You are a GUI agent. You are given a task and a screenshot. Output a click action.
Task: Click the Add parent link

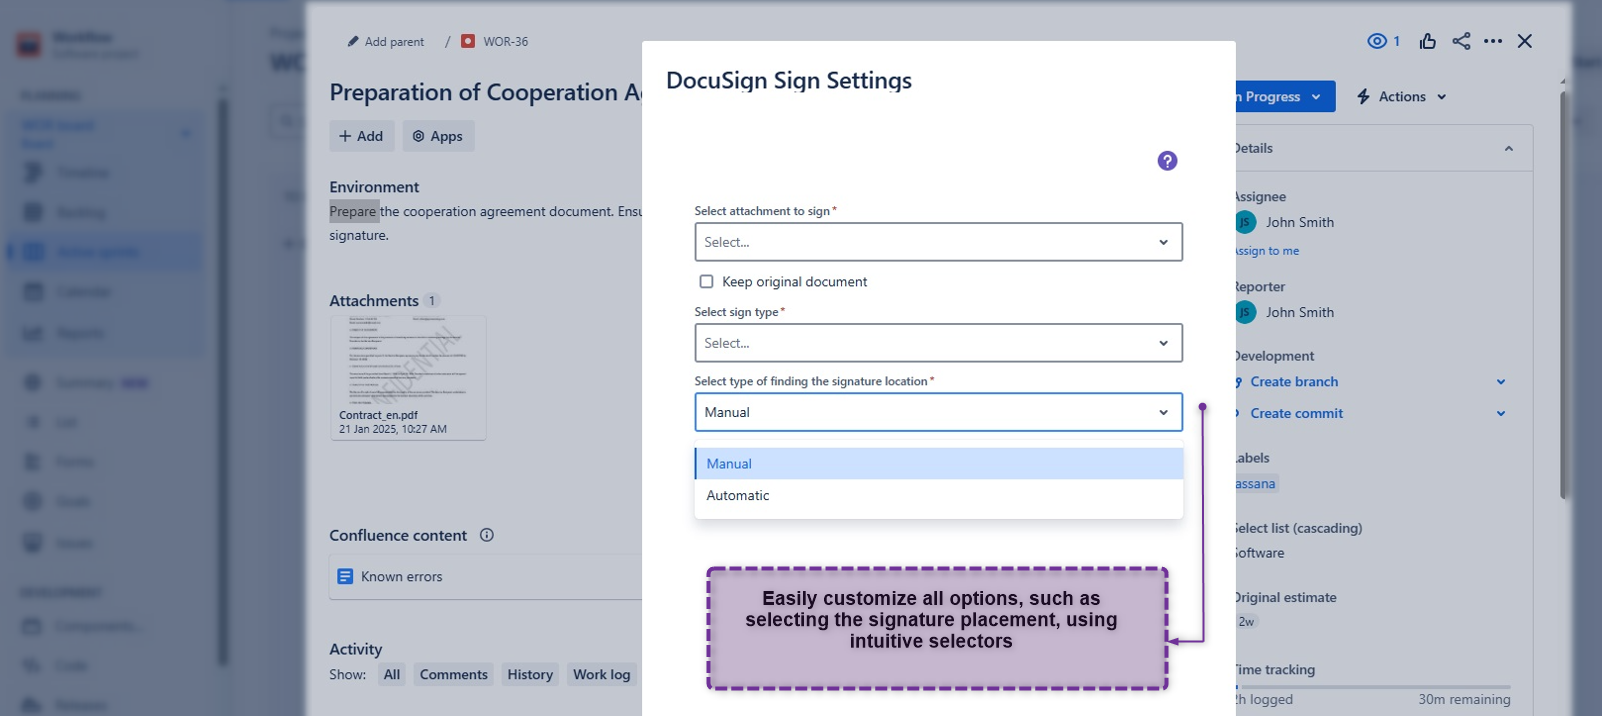394,42
